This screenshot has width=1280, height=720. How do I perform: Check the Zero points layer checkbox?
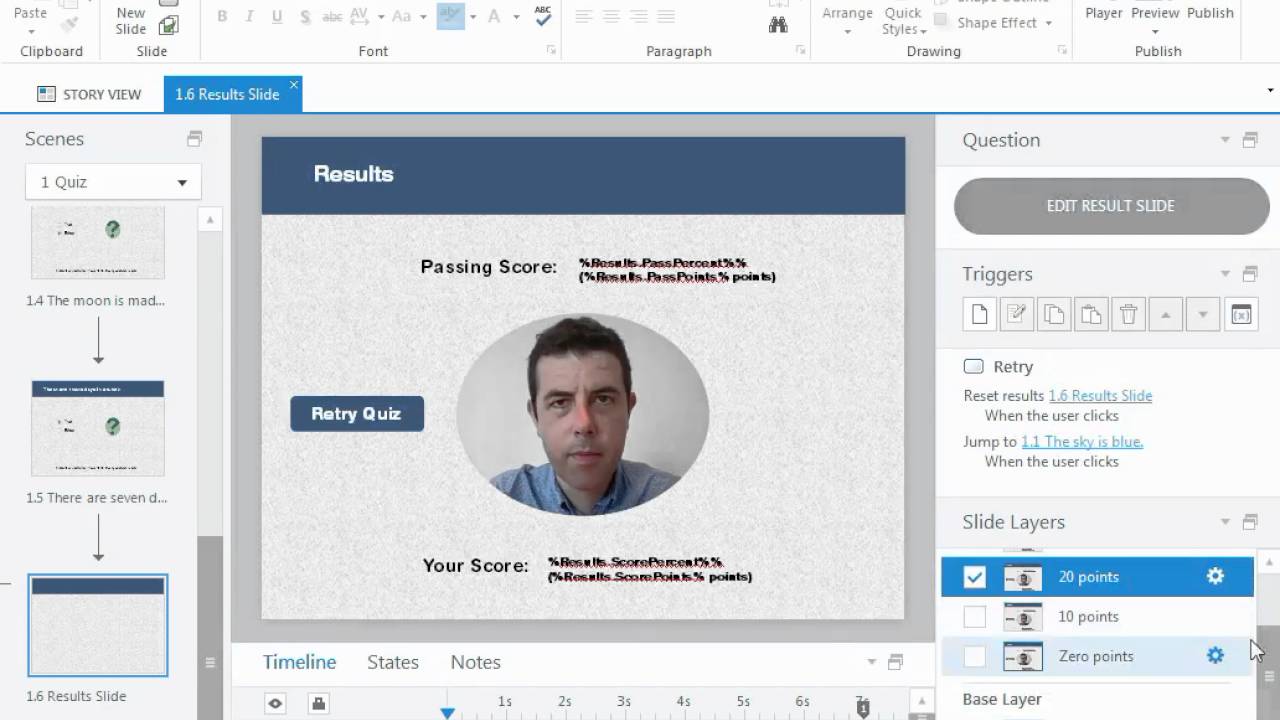coord(974,657)
